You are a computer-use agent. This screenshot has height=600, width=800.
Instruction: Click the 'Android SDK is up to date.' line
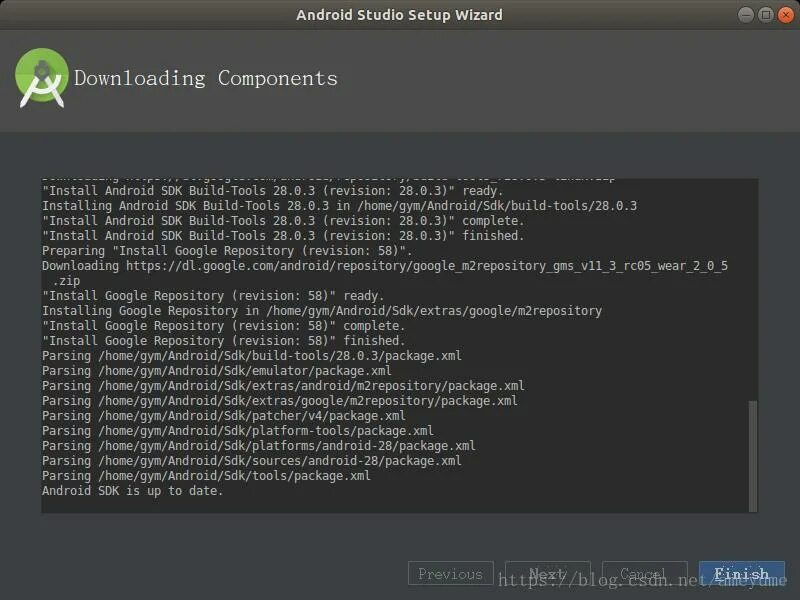(133, 491)
